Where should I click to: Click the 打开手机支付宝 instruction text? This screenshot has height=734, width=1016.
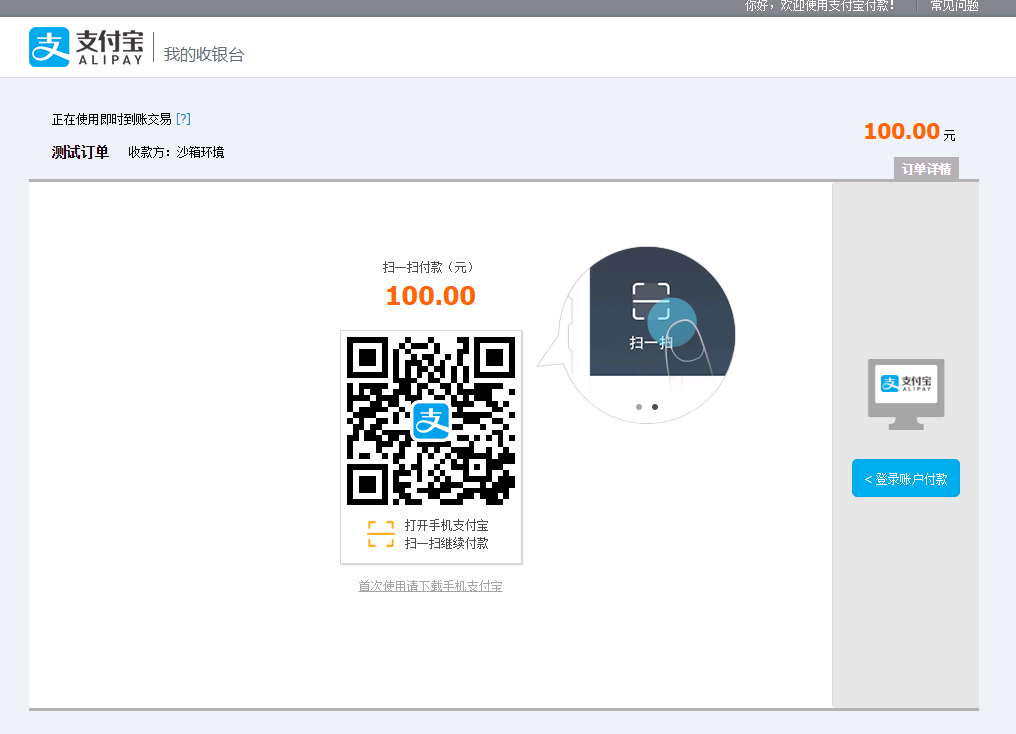[x=446, y=525]
